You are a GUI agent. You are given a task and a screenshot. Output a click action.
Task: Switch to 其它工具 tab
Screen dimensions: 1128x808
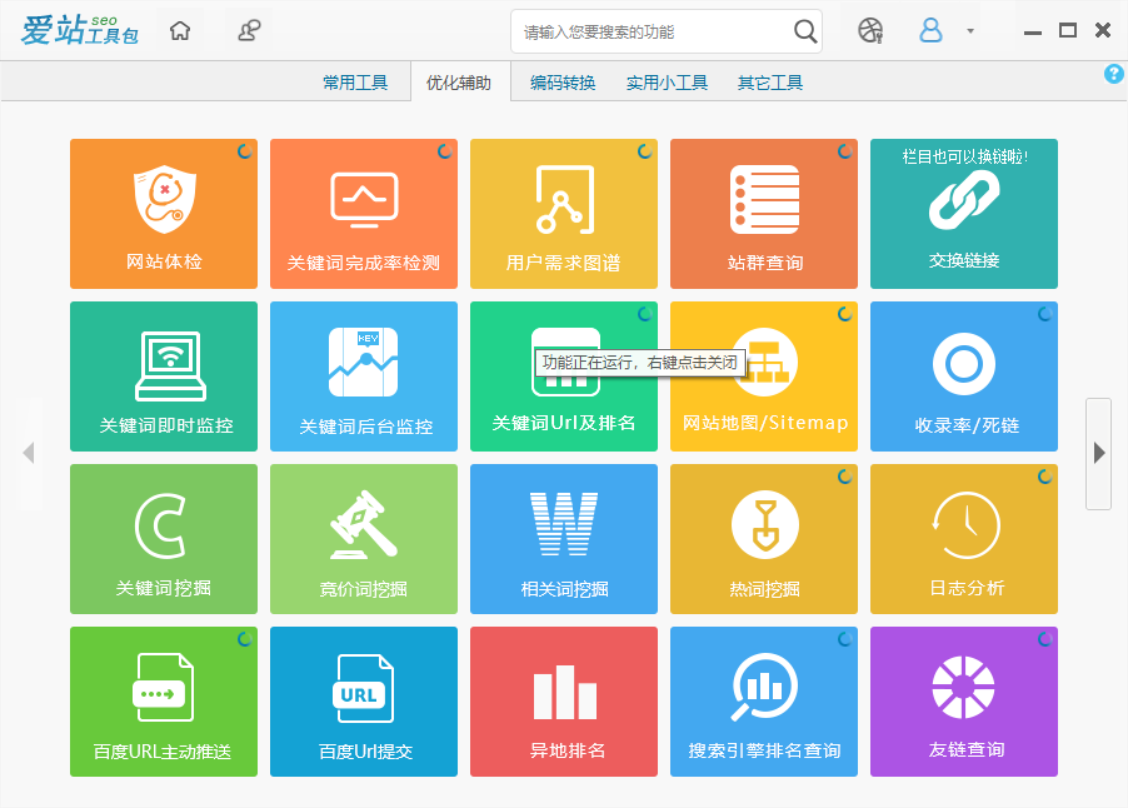(770, 83)
